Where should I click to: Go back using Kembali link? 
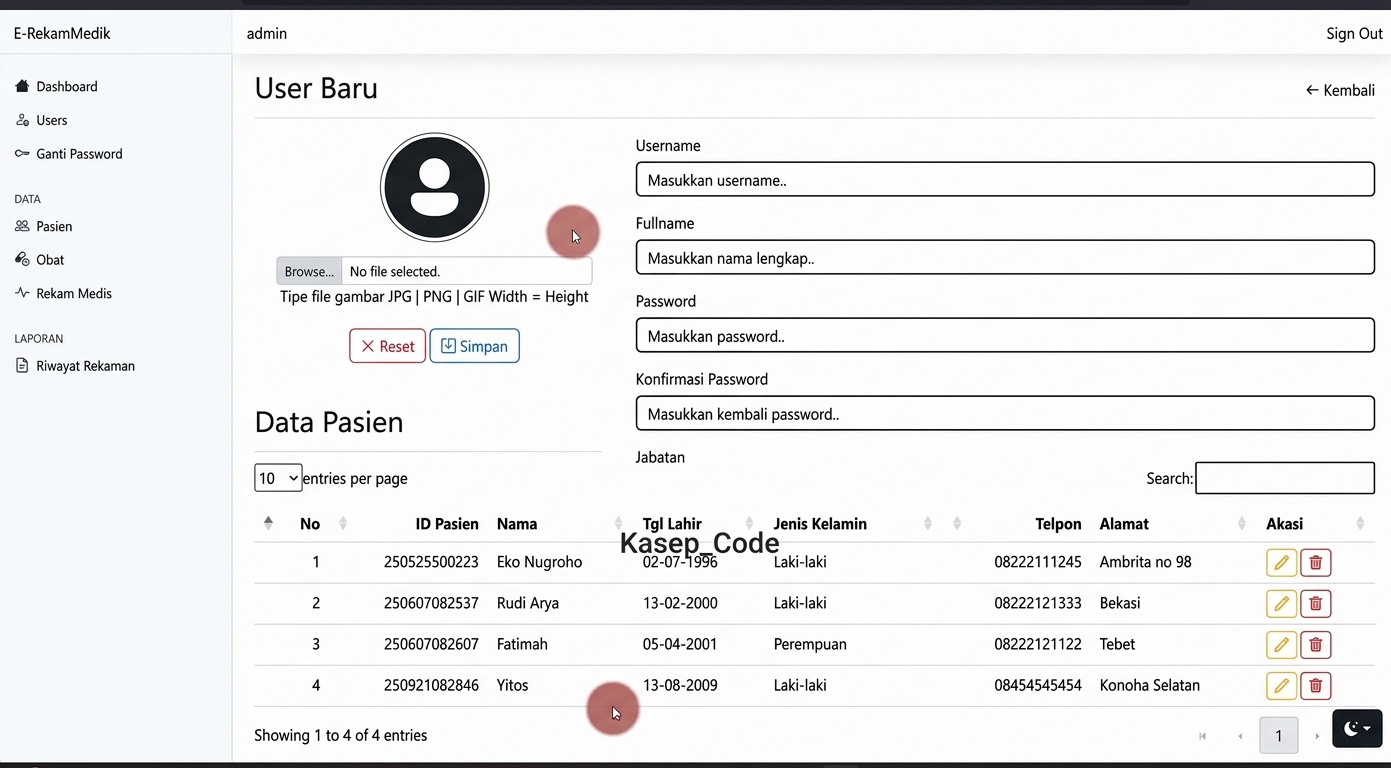point(1340,90)
